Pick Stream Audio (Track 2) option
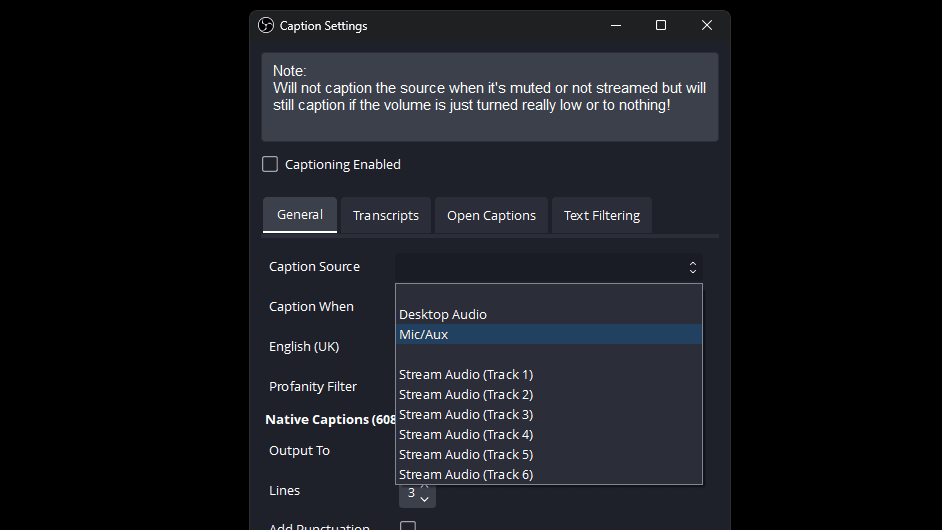Screen dimensions: 942x530 [x=466, y=395]
